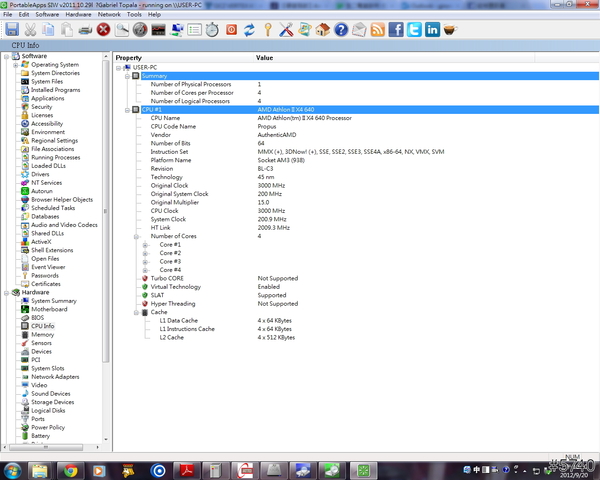The image size is (600, 480).
Task: Launch Google Chrome from the taskbar
Action: 72,469
